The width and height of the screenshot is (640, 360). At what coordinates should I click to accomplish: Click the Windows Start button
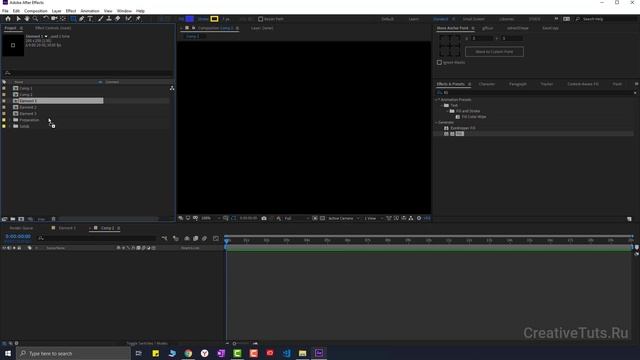click(x=8, y=353)
